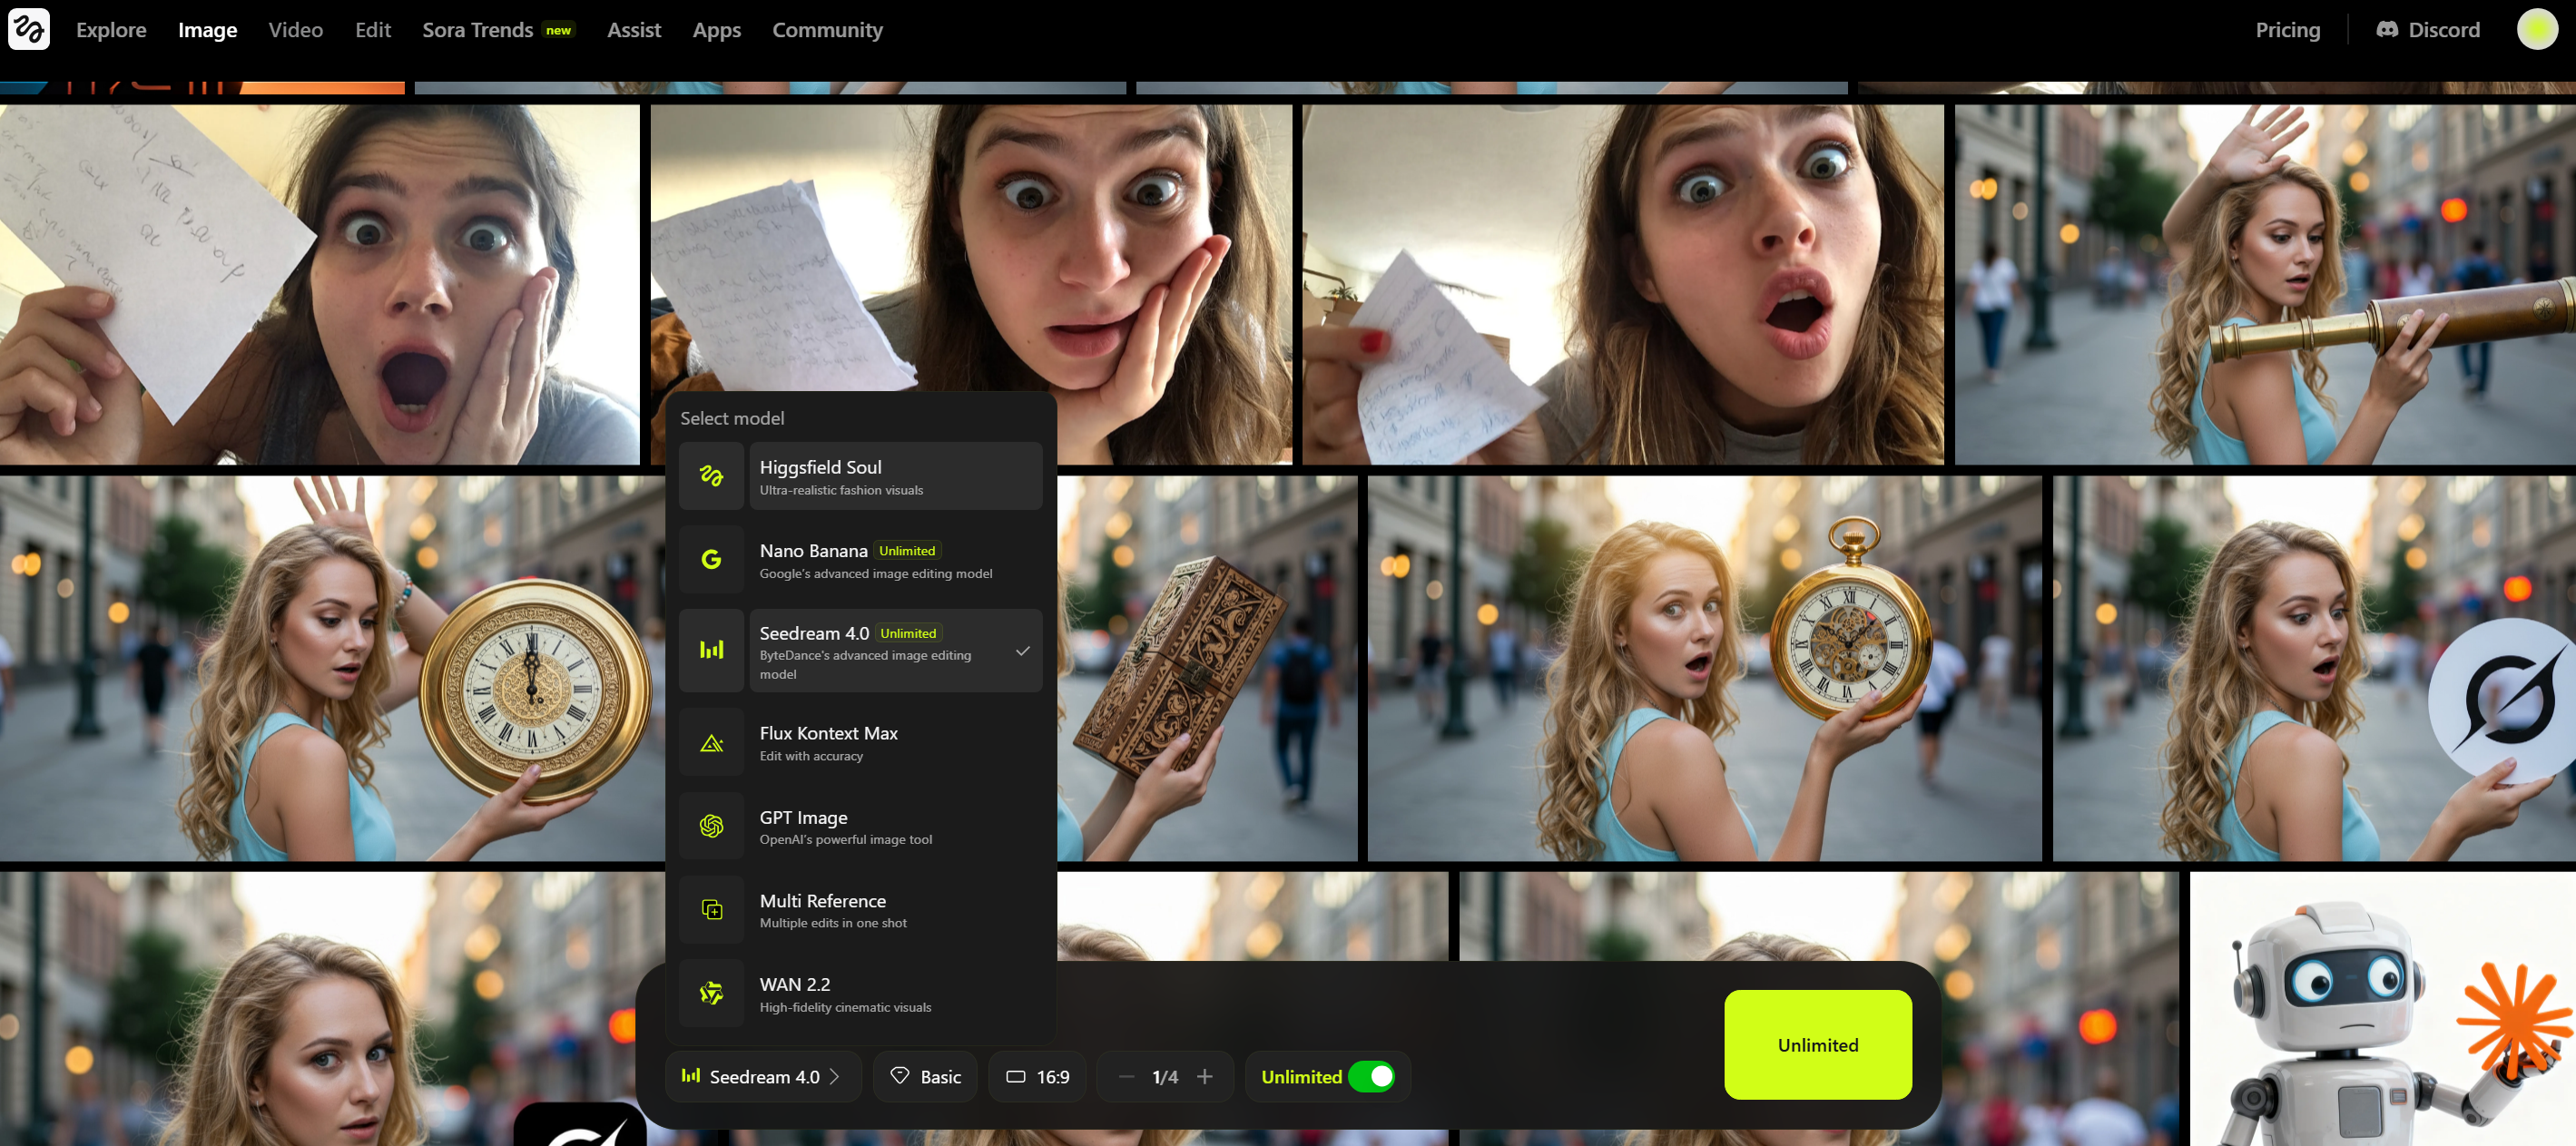Expand the Seedream 4.0 model selector
The height and width of the screenshot is (1146, 2576).
click(762, 1077)
